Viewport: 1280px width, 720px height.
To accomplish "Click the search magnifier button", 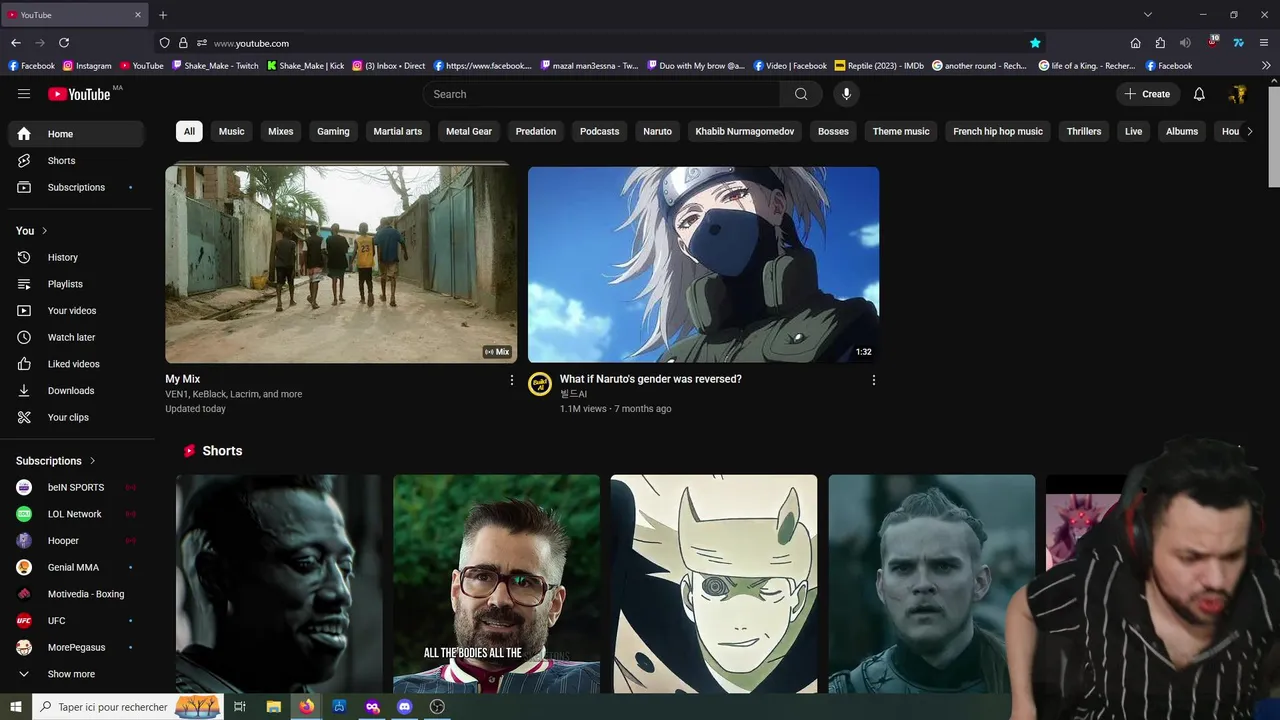I will coord(801,94).
